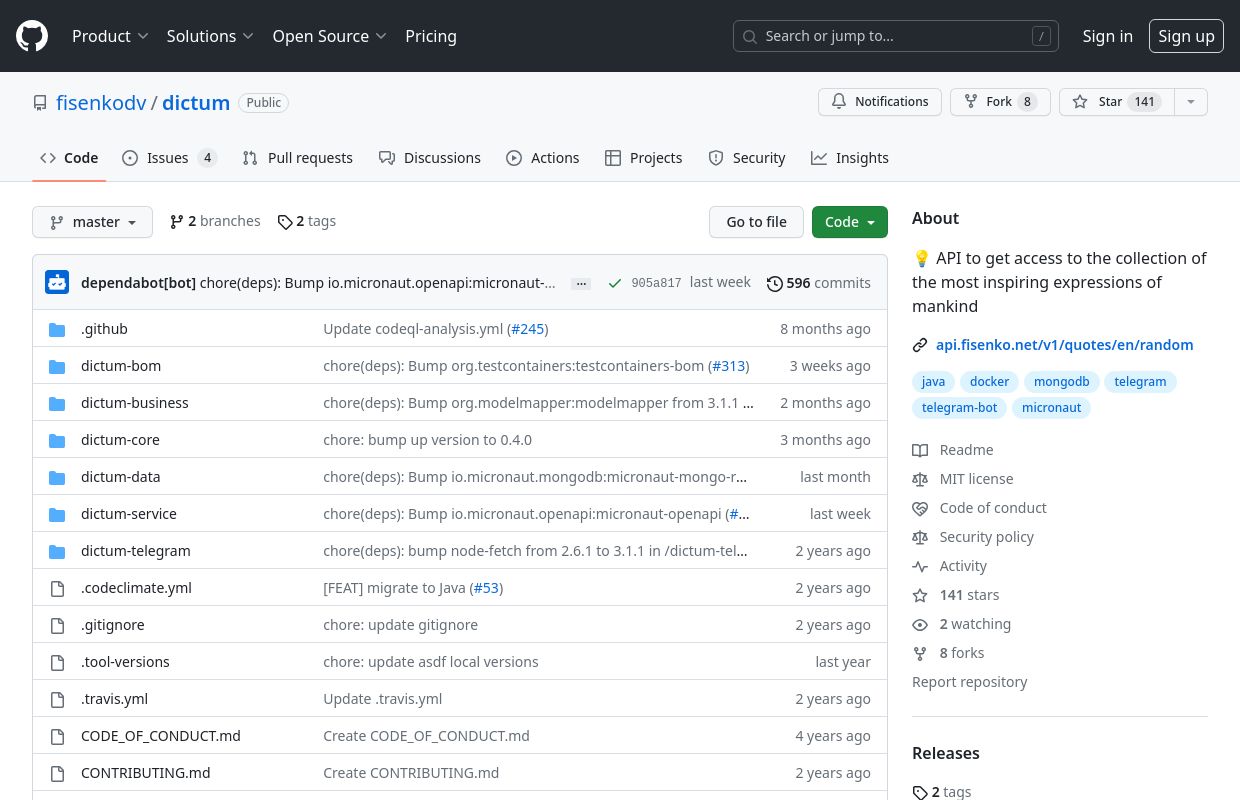Click the Sign up button
Image resolution: width=1240 pixels, height=800 pixels.
1186,36
